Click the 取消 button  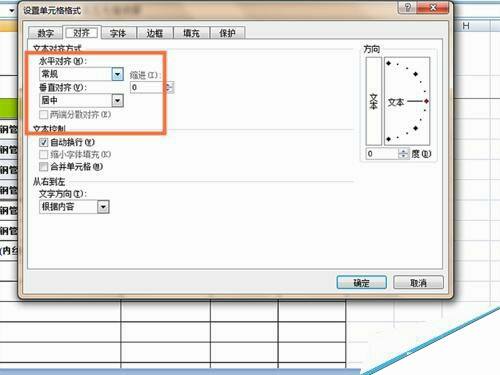(x=418, y=283)
